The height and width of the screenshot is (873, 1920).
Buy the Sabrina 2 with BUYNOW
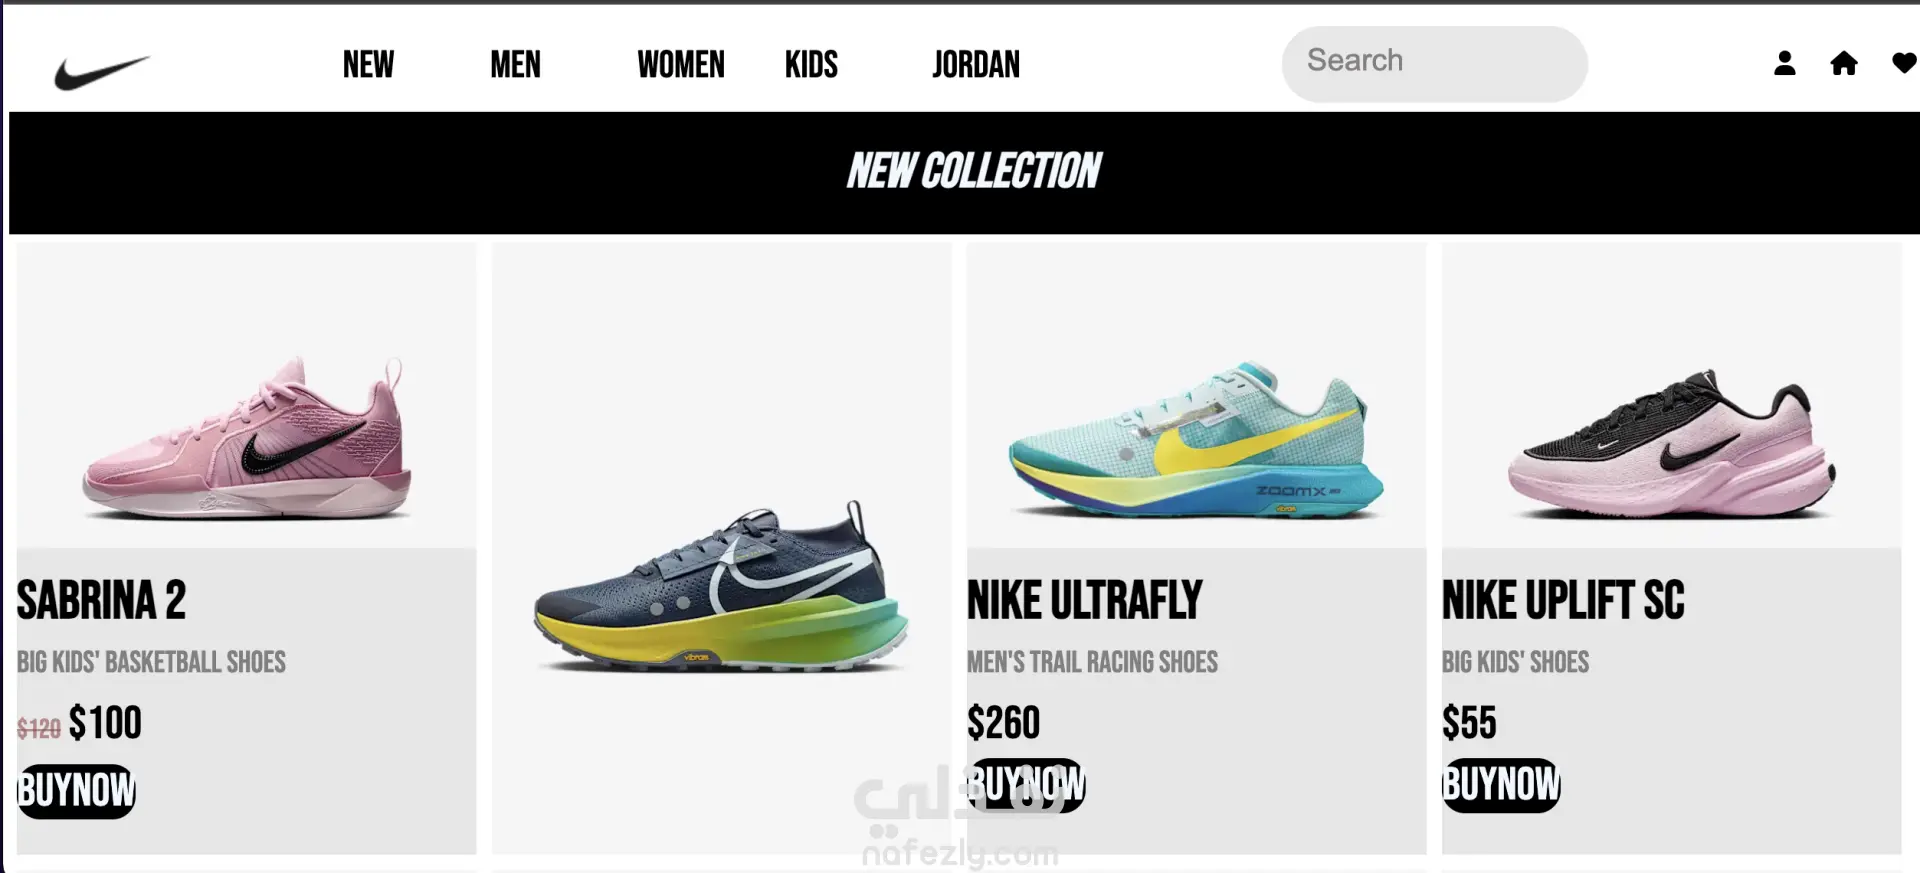[x=76, y=791]
